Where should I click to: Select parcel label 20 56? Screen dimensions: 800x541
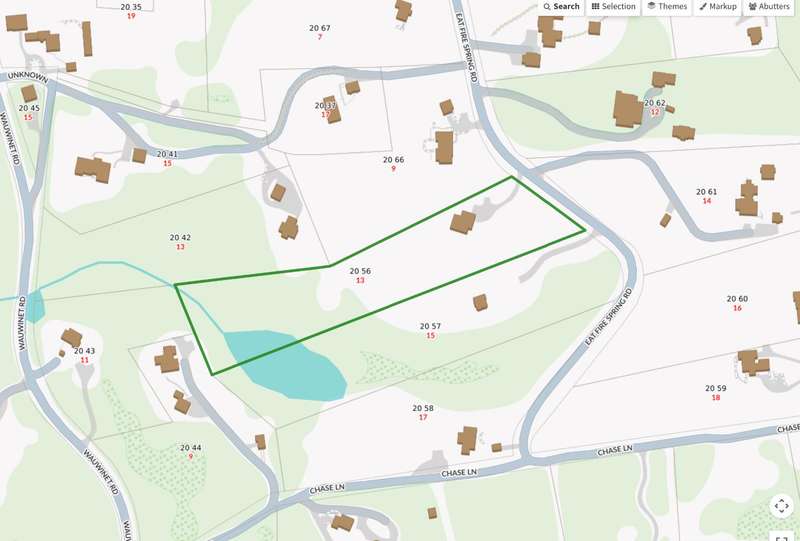pyautogui.click(x=360, y=271)
